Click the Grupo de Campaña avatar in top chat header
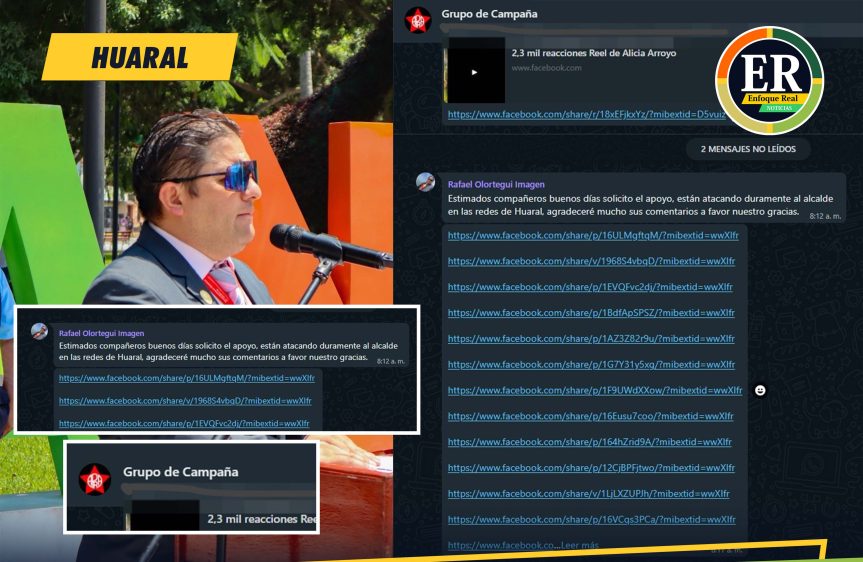 click(418, 17)
